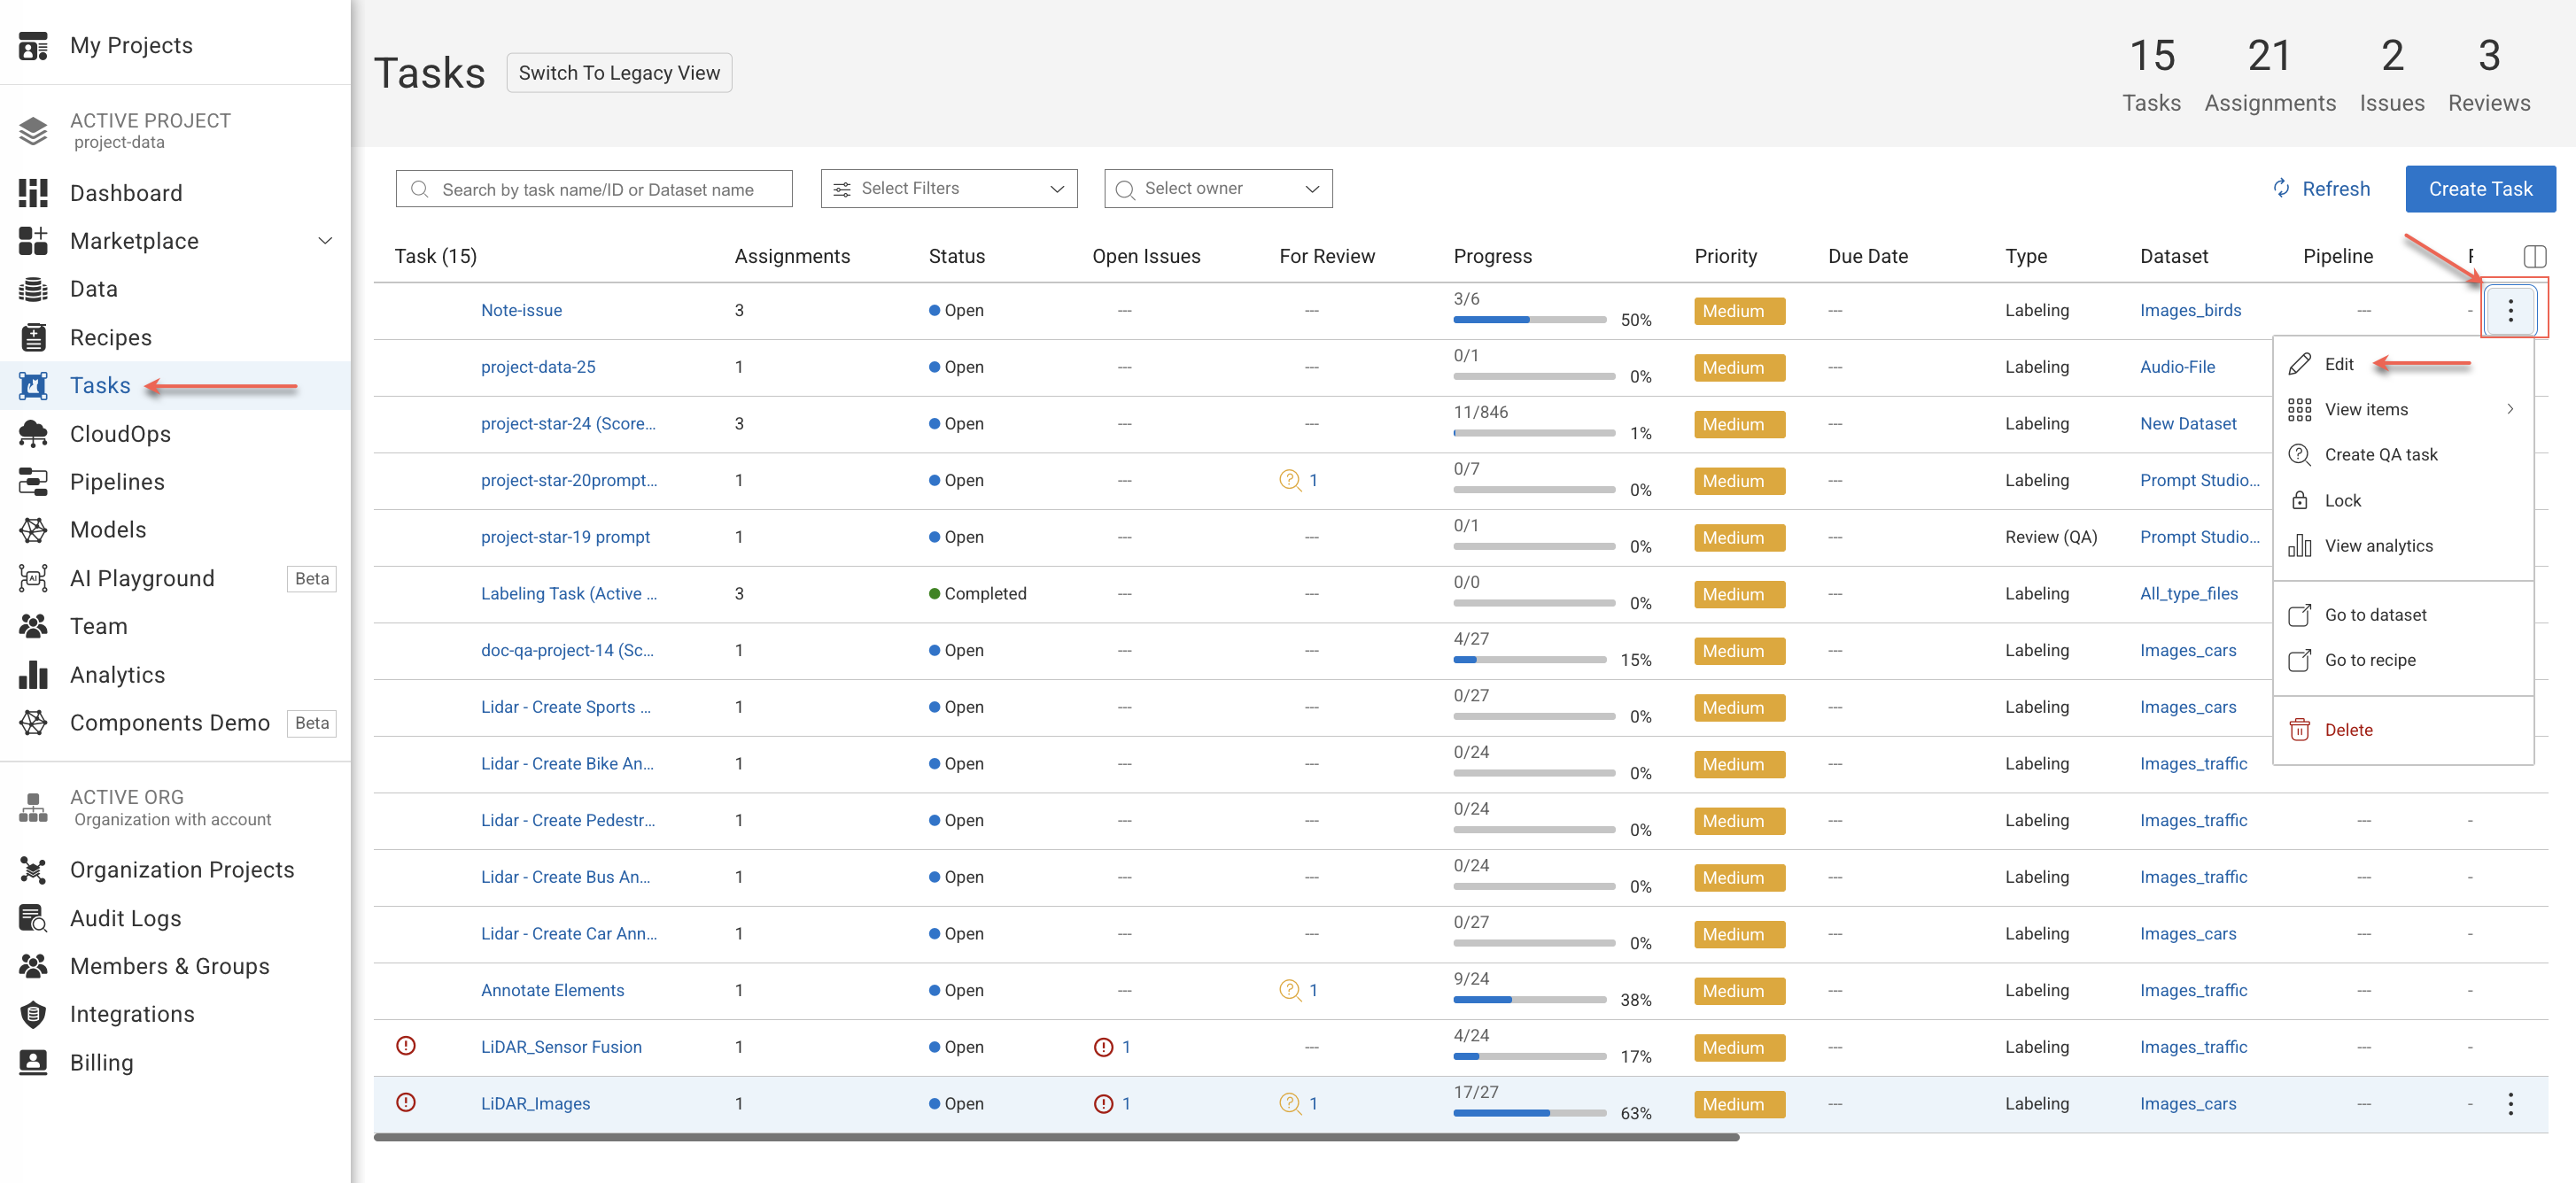The height and width of the screenshot is (1183, 2576).
Task: Open My Projects in the sidebar
Action: [x=131, y=45]
